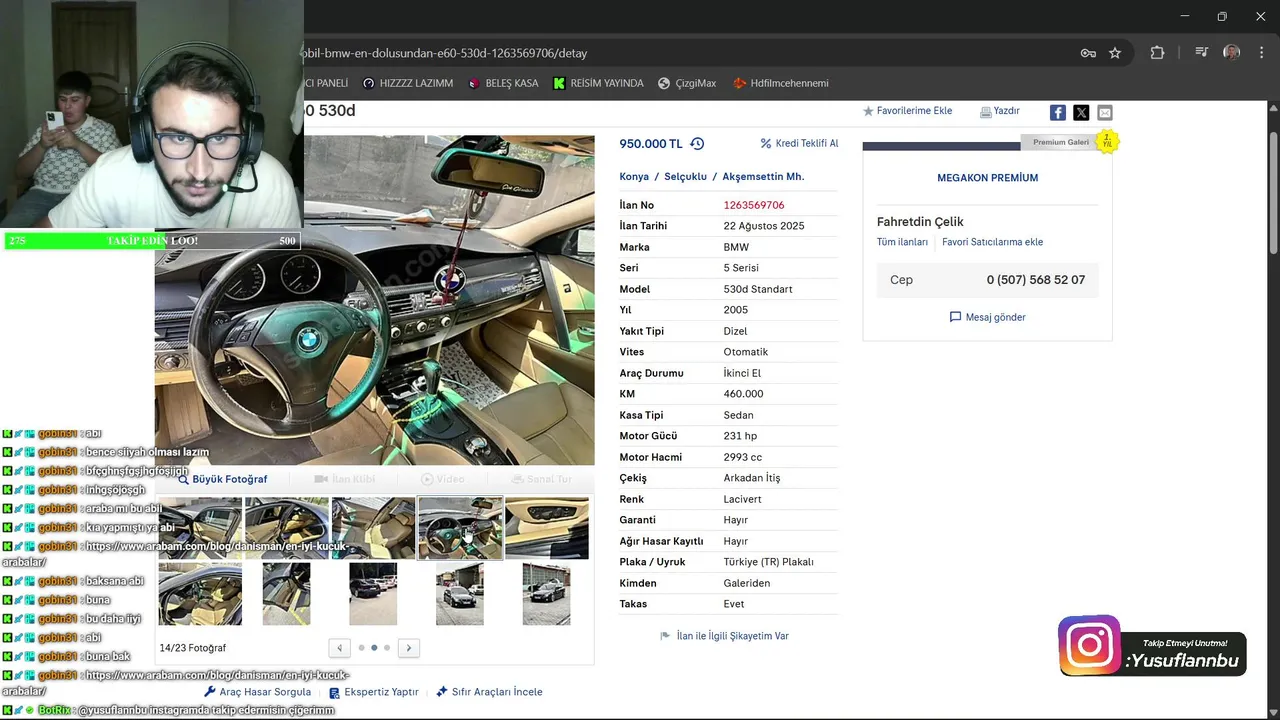Open HIZZZZ LAZIMM bookmark
1280x720 pixels.
[408, 83]
